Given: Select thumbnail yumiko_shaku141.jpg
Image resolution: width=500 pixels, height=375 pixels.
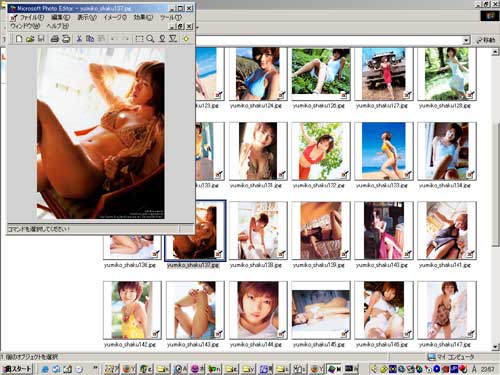Looking at the screenshot, I should tap(447, 230).
